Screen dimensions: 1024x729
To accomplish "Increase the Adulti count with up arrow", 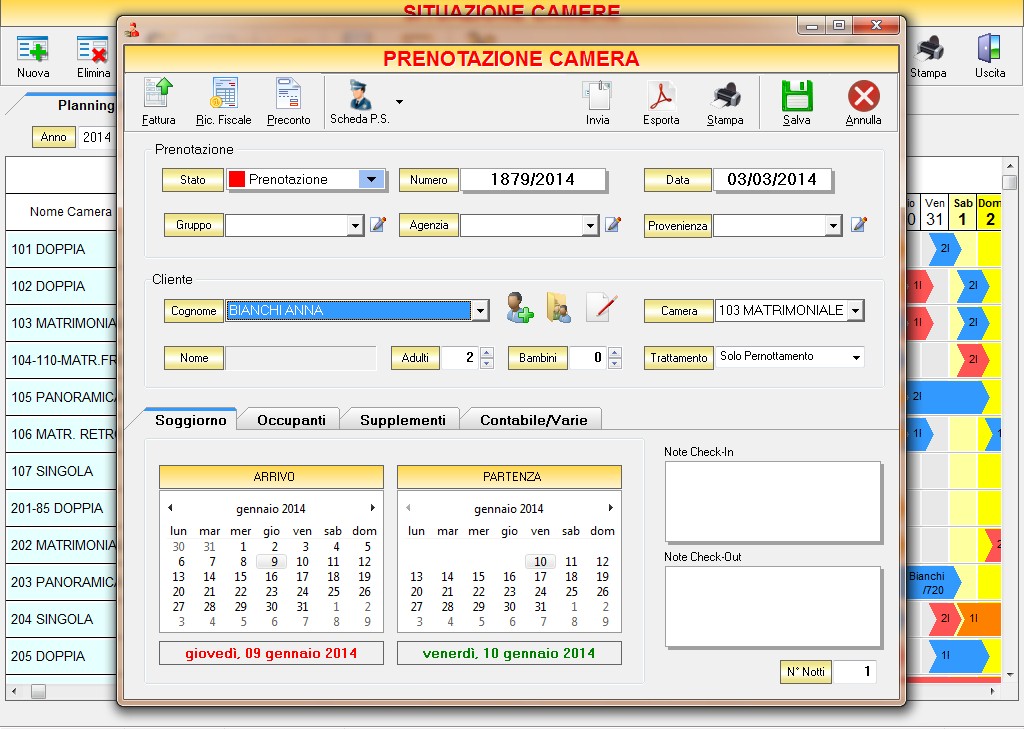I will pyautogui.click(x=487, y=352).
